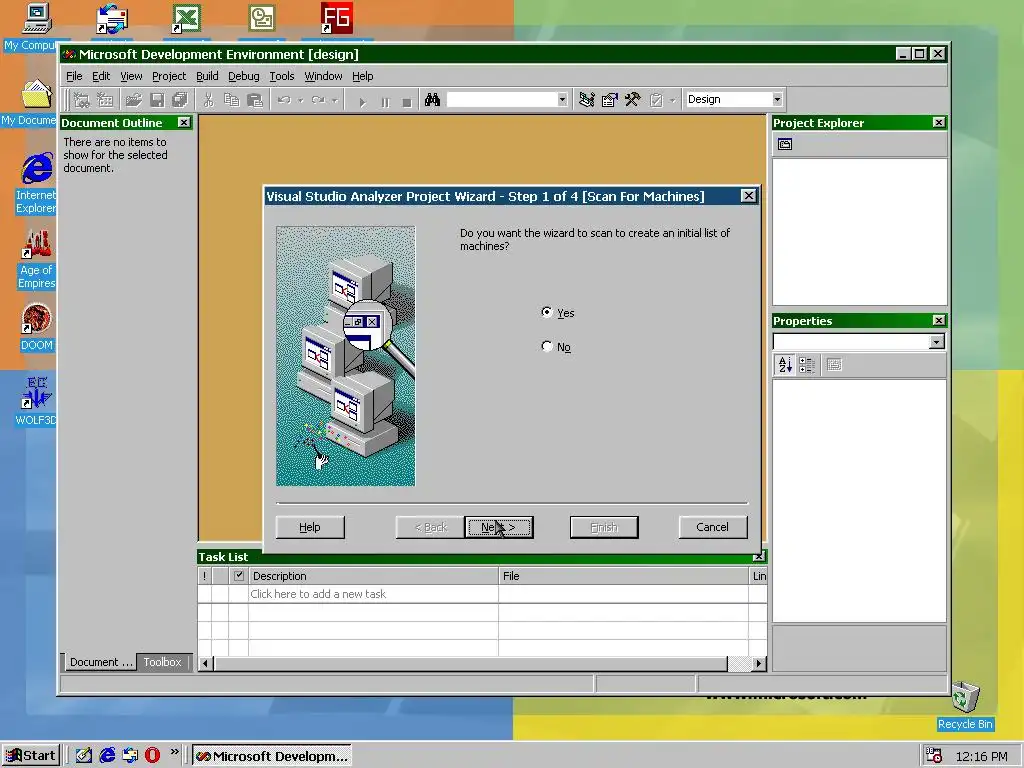Click the Opera quick launch icon
Screen dimensions: 1024x768
tap(152, 756)
